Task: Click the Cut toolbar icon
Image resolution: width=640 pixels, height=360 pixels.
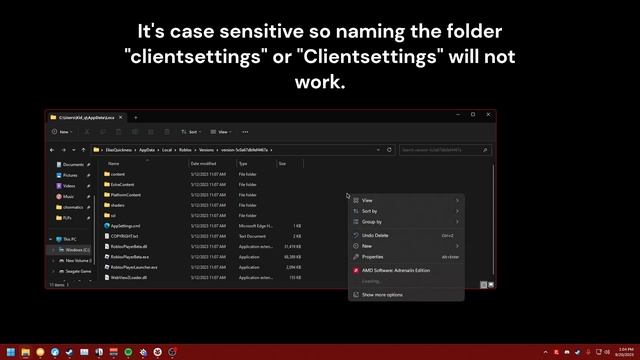Action: [87, 132]
